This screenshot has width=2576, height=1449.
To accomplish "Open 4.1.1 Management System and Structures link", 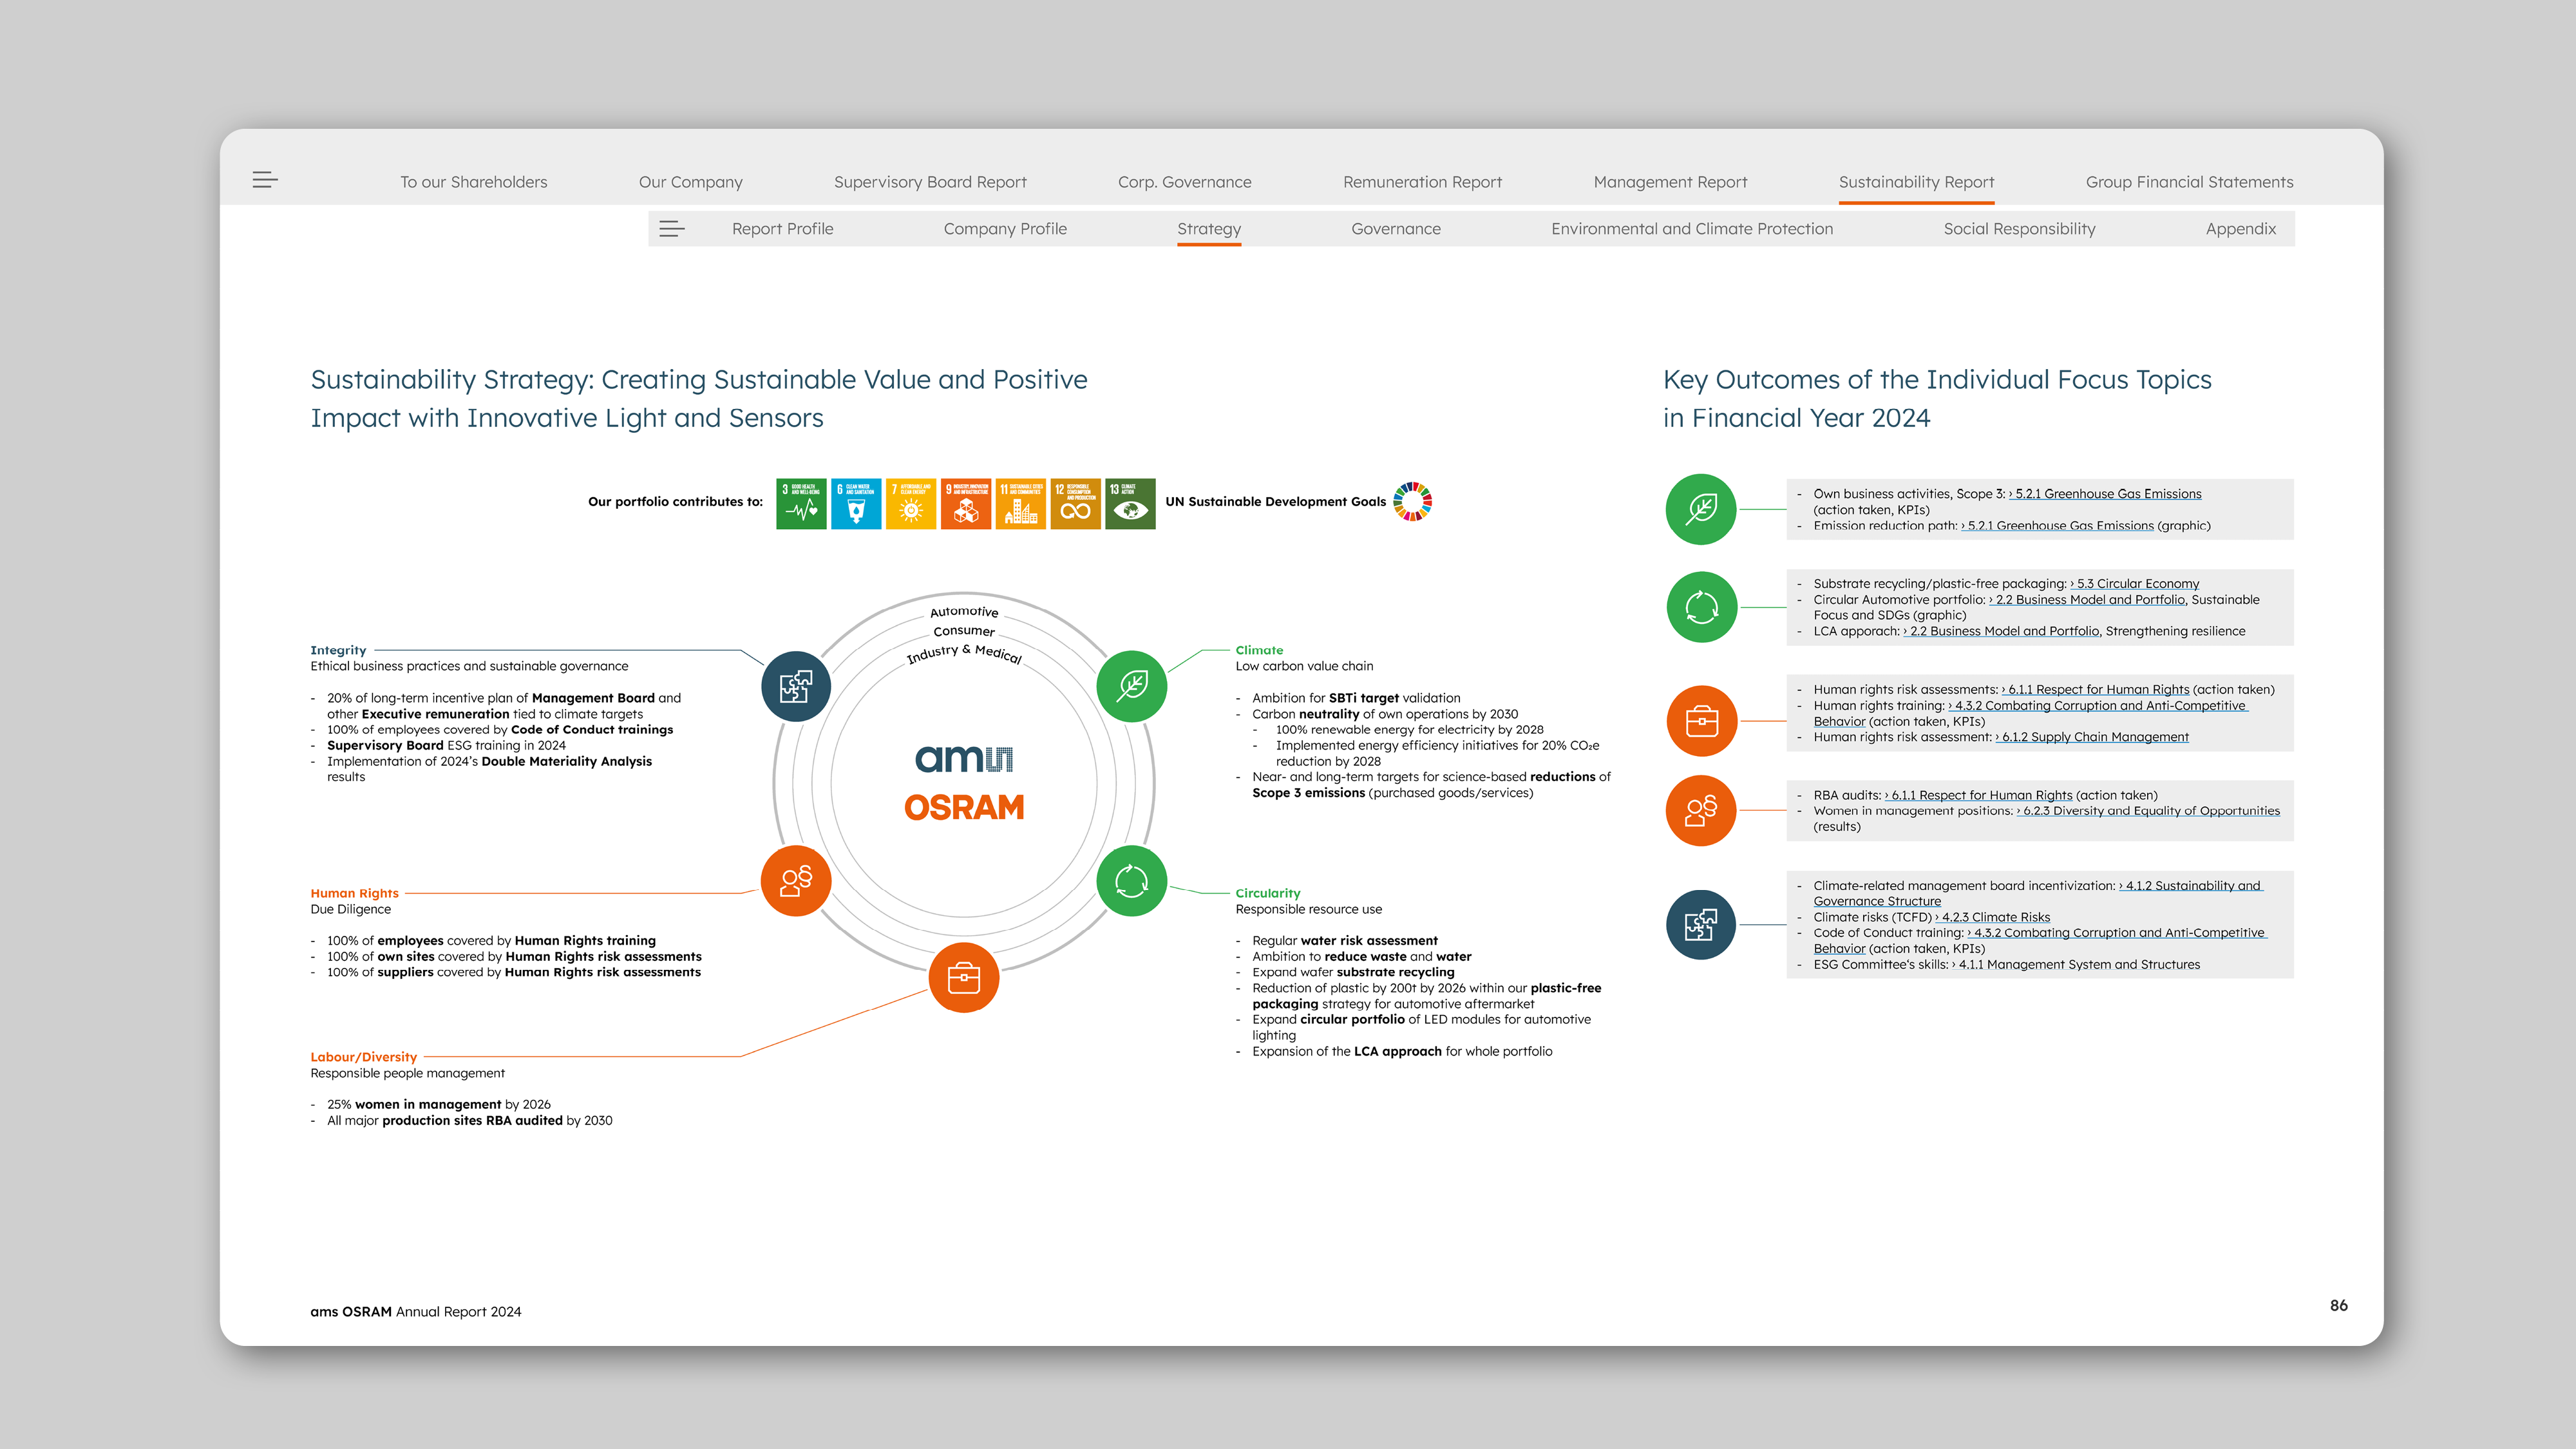I will [2075, 965].
